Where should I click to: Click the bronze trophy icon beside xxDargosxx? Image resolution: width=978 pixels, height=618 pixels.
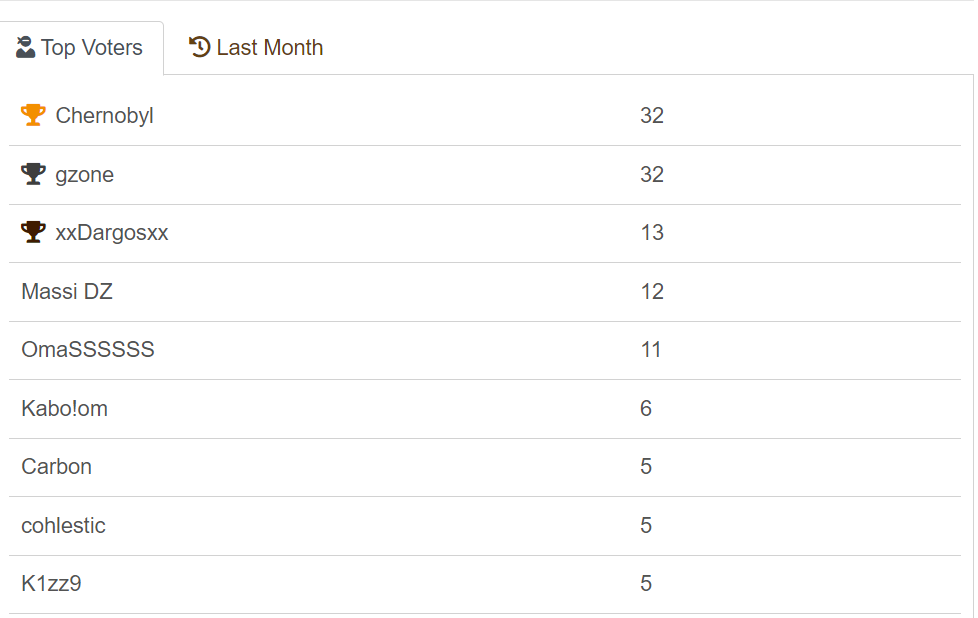point(33,233)
